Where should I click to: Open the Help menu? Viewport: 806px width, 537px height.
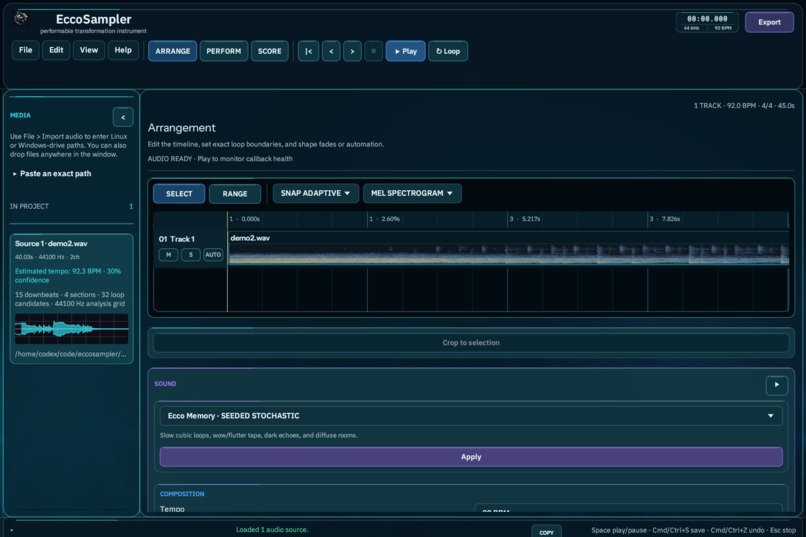pos(123,50)
